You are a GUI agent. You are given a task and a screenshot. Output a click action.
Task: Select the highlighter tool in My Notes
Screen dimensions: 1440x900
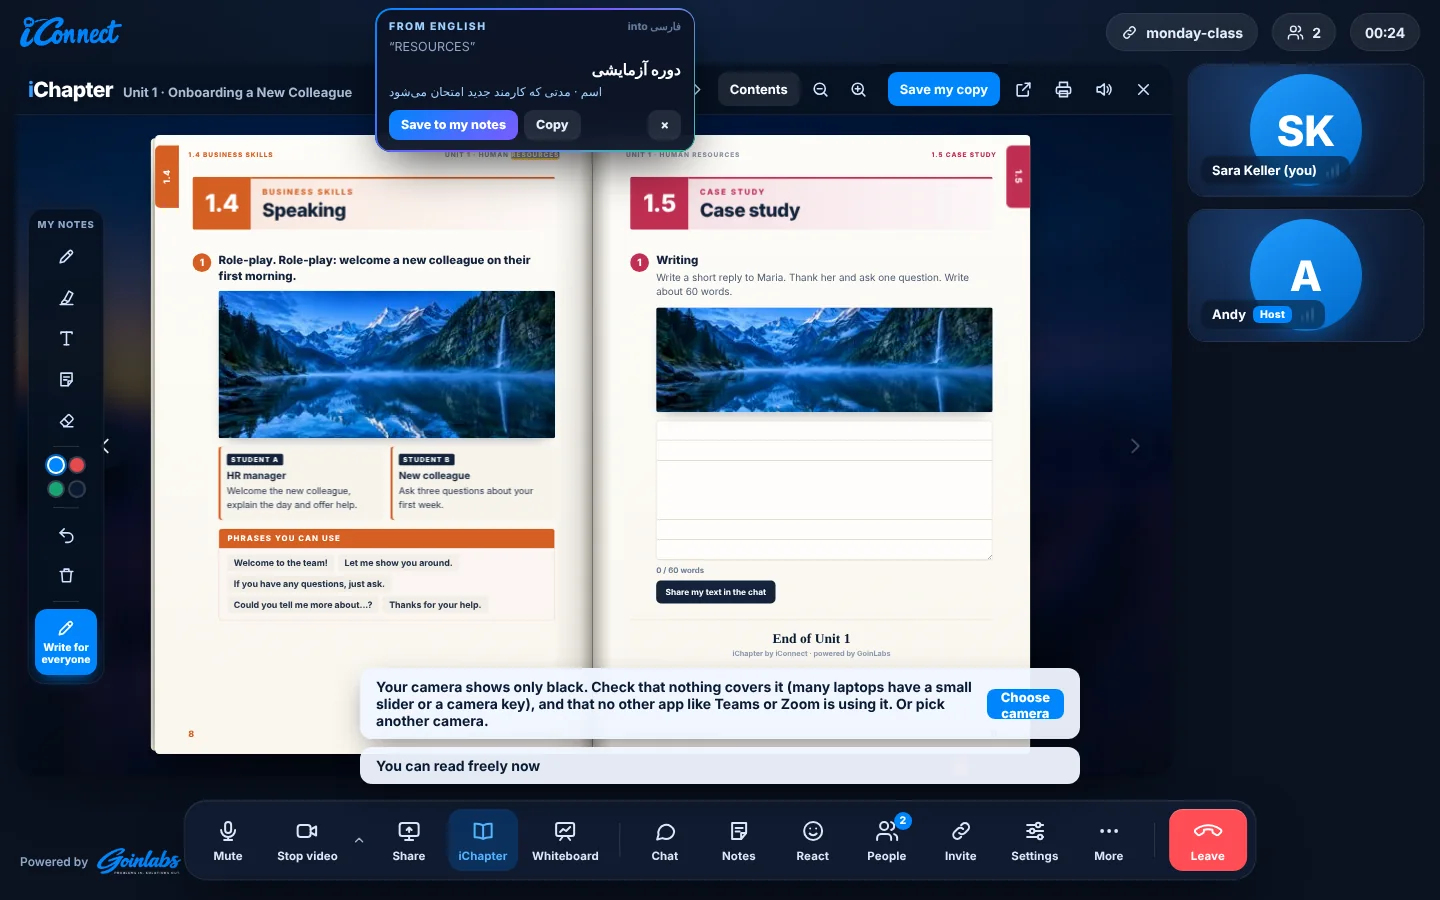tap(66, 298)
